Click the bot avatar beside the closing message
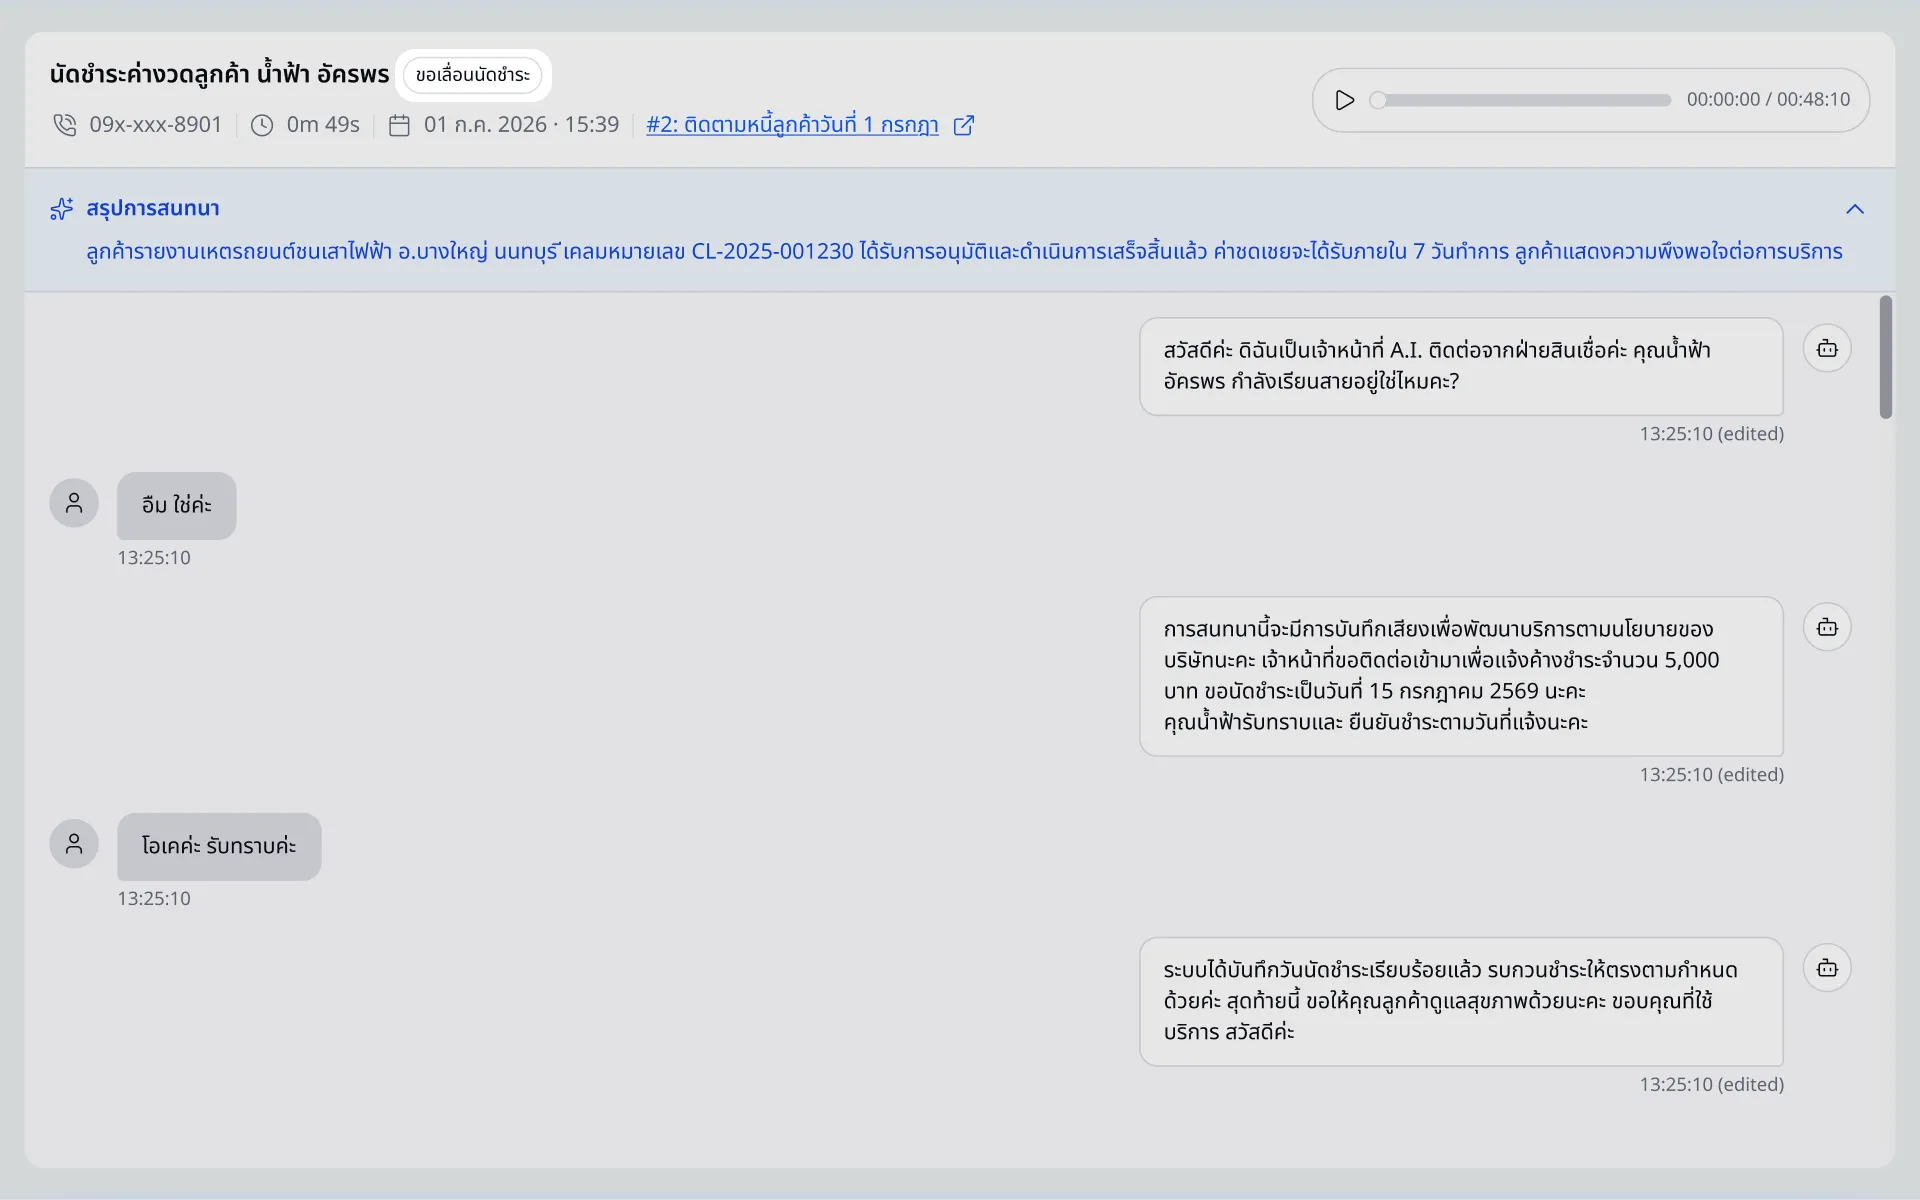This screenshot has width=1920, height=1200. coord(1827,967)
